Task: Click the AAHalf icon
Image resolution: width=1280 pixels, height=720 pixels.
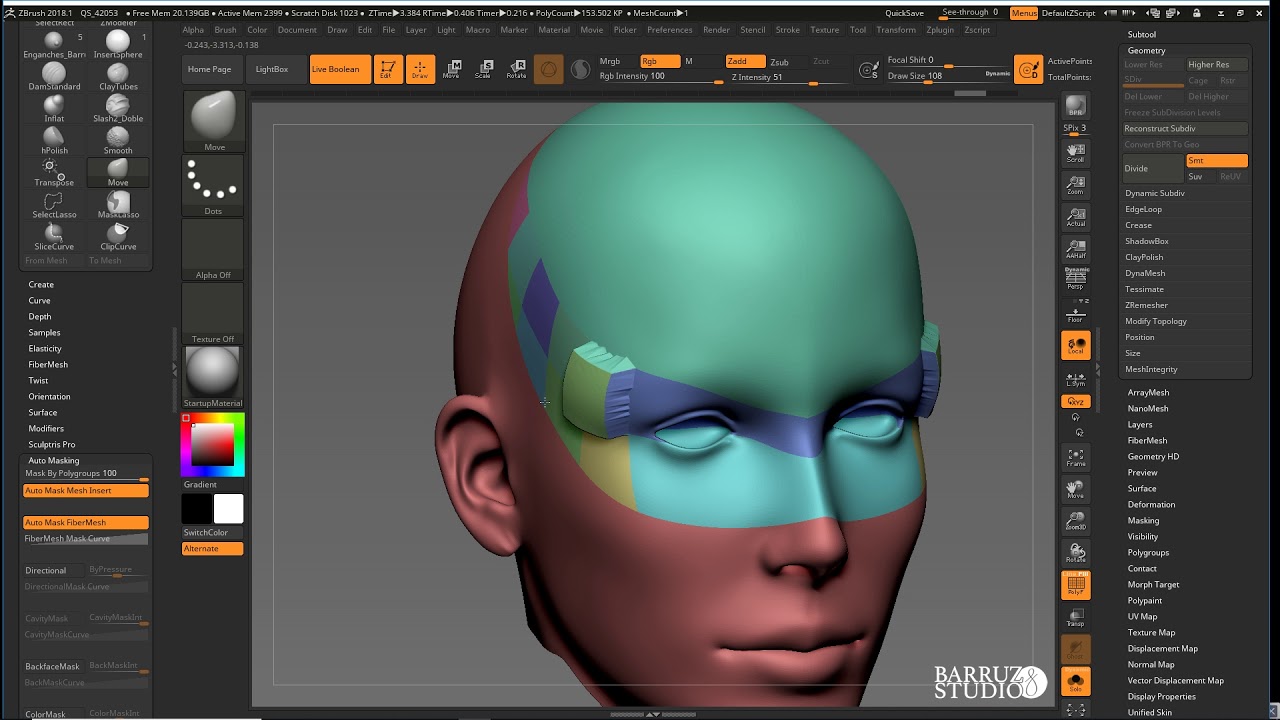Action: 1075,249
